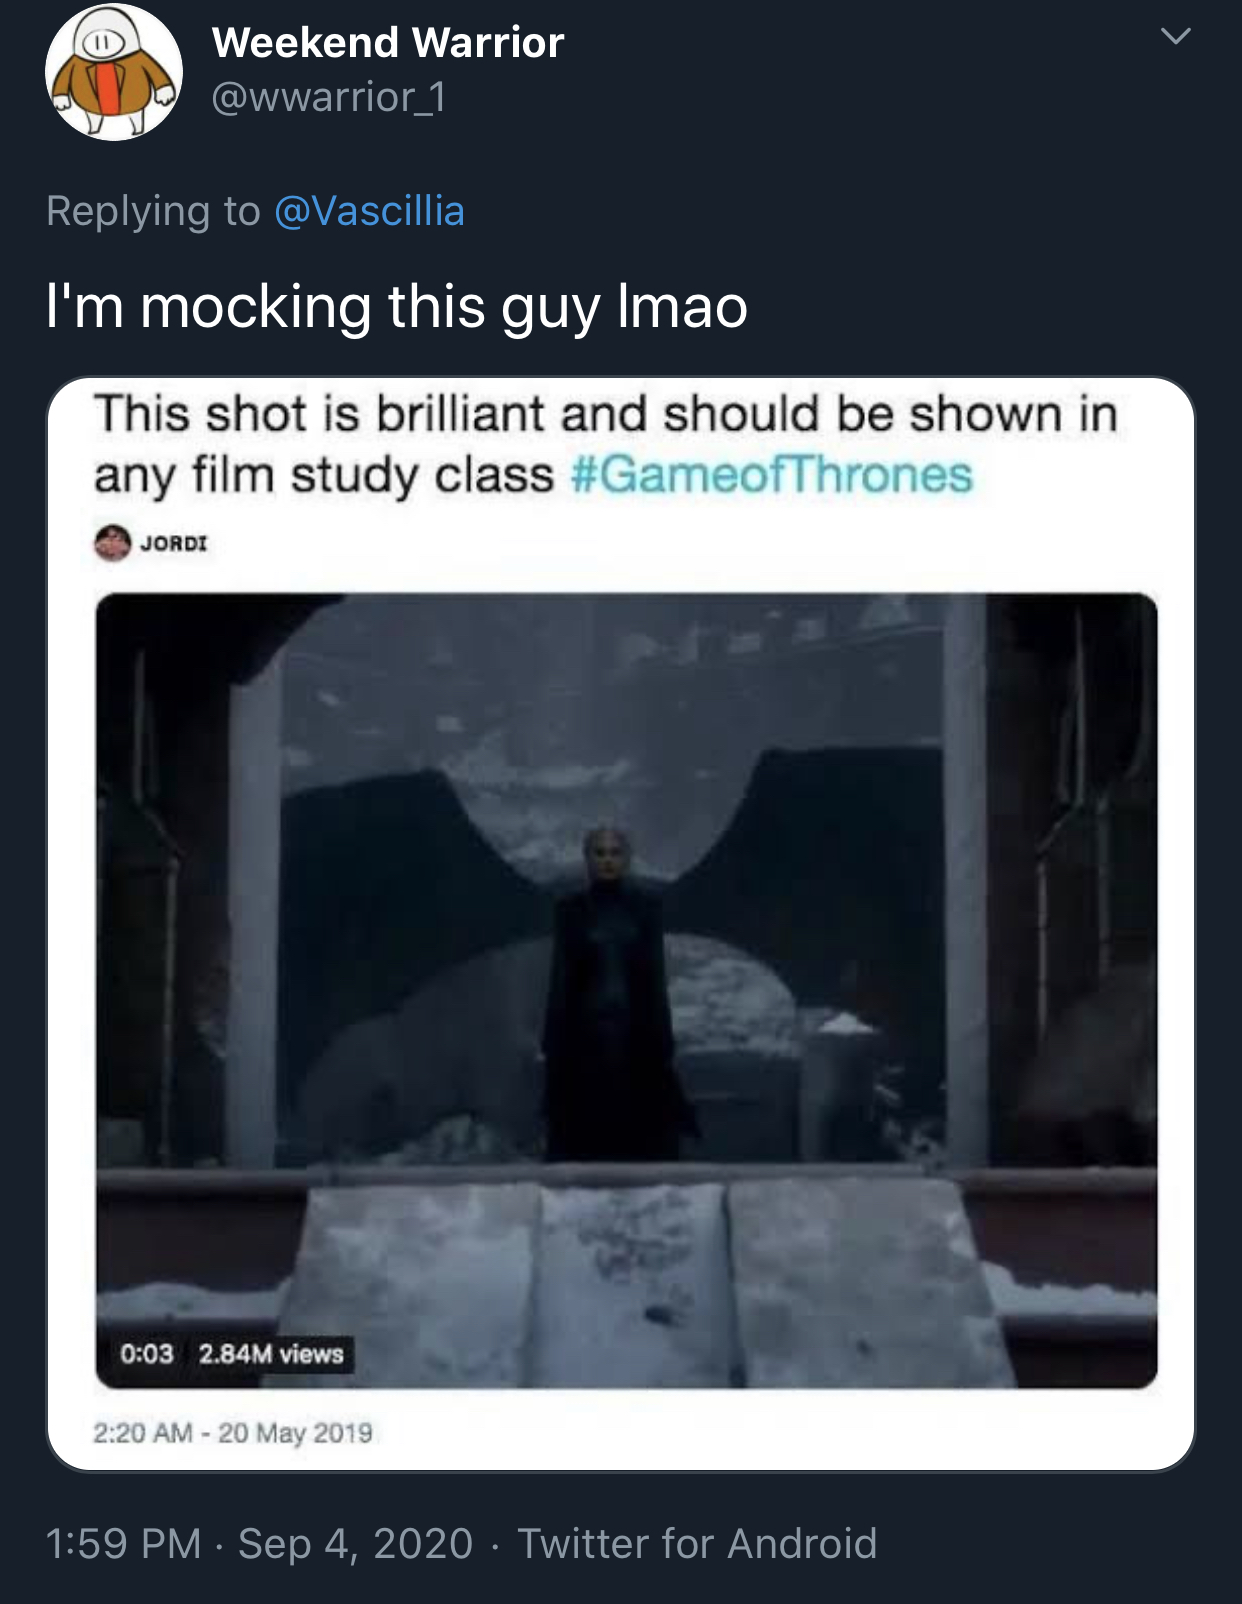Click the "Replying to" label

pyautogui.click(x=153, y=211)
